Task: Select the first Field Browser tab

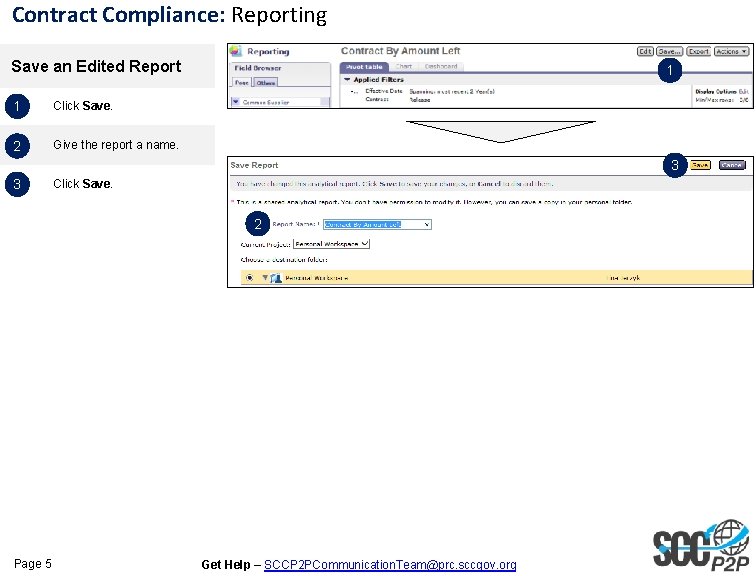Action: click(242, 83)
